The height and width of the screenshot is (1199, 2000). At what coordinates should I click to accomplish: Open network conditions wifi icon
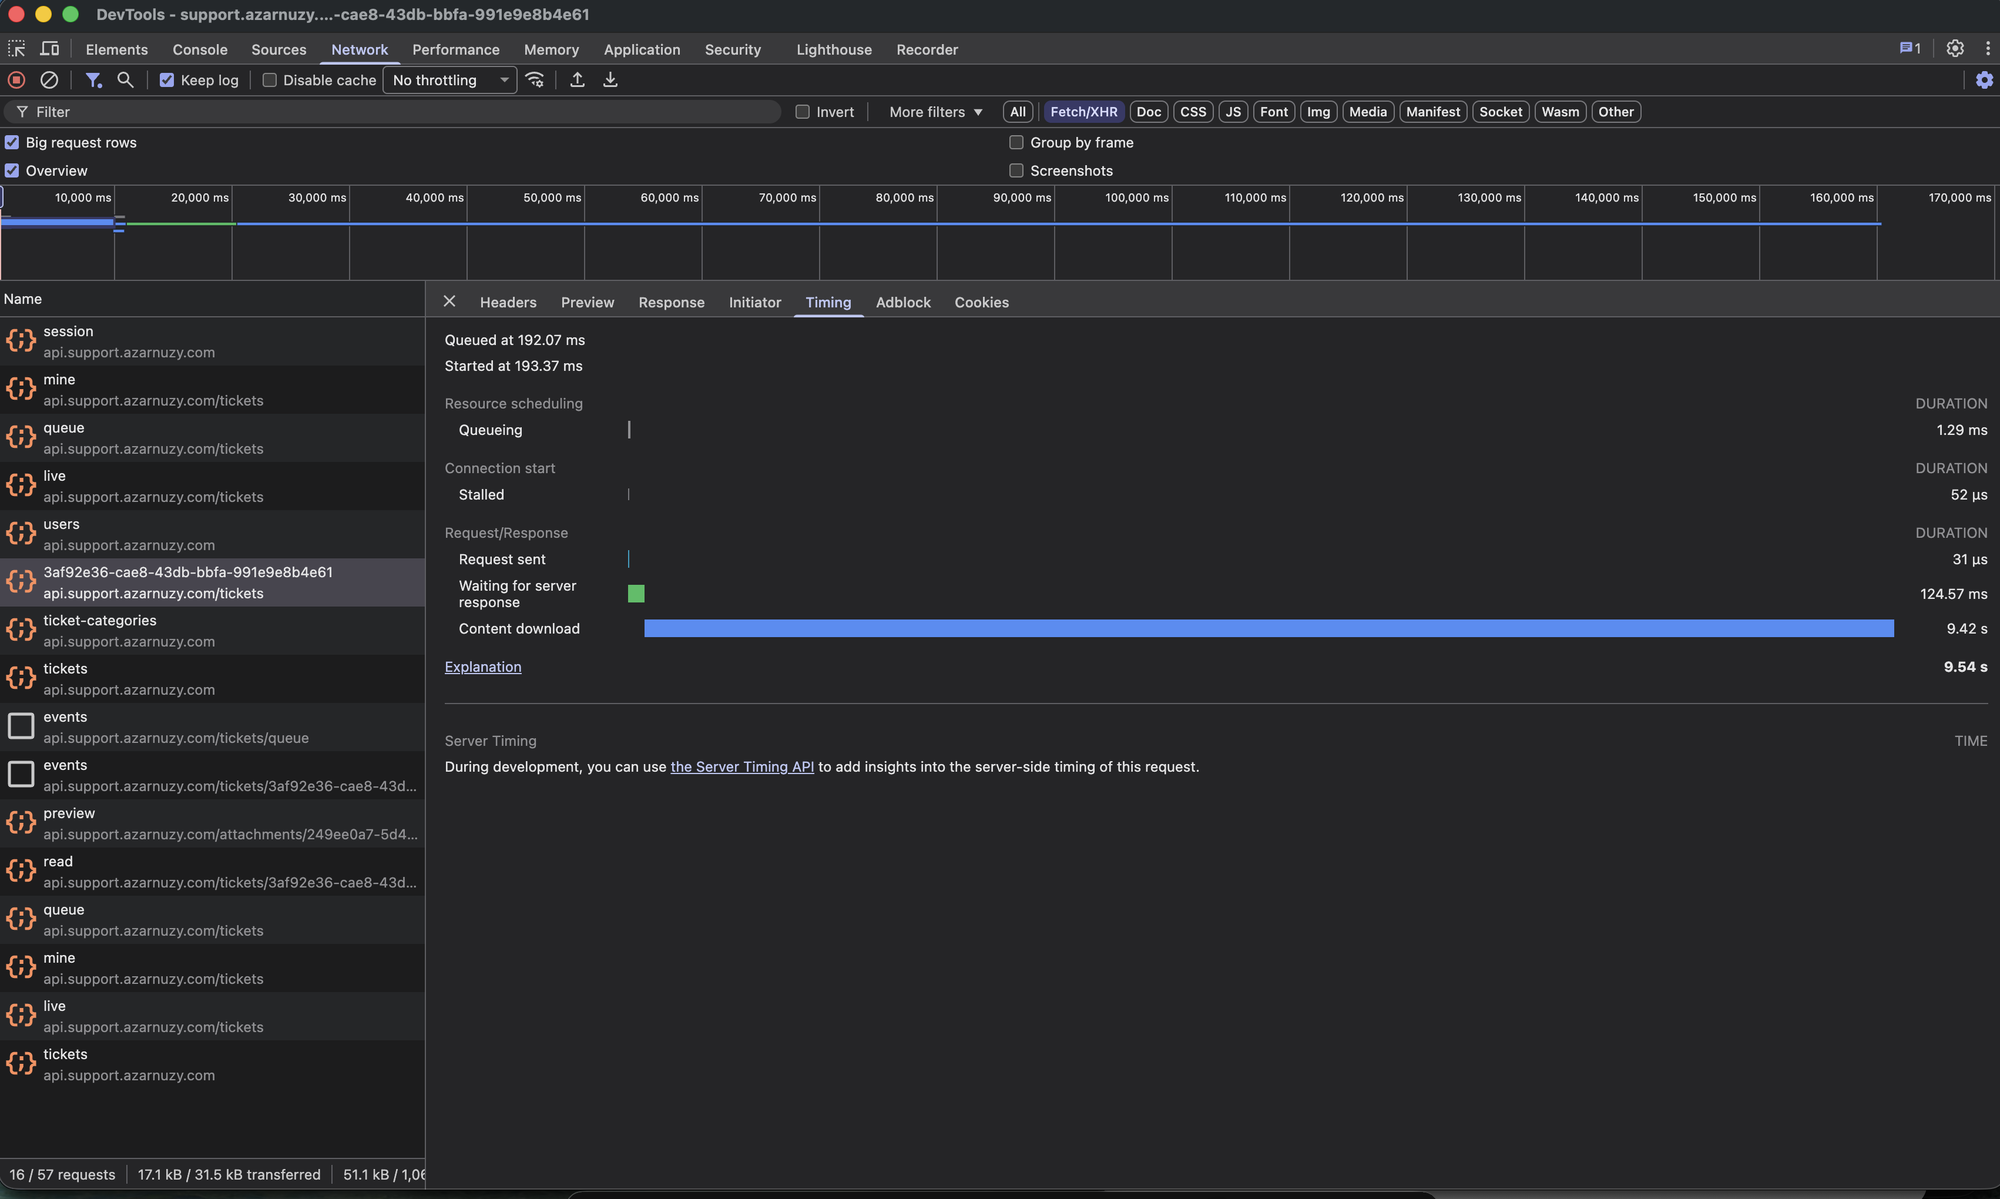pos(535,80)
